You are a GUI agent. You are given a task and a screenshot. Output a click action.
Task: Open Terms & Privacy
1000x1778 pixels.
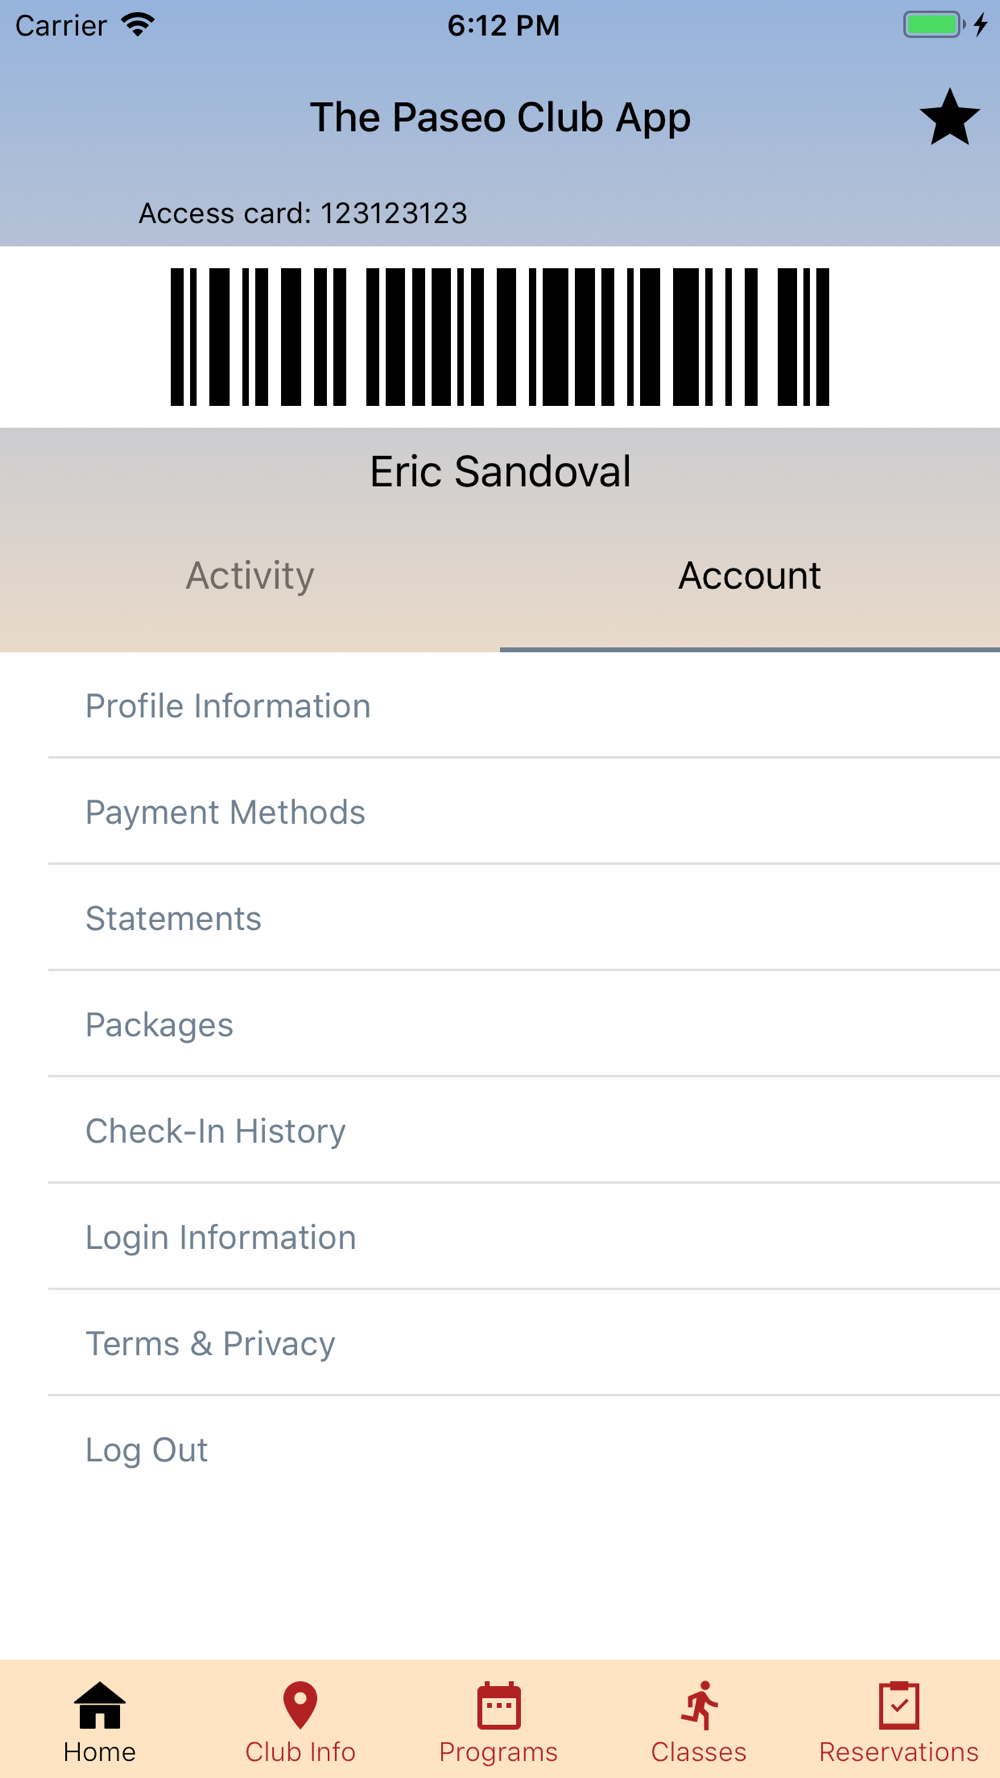click(210, 1344)
